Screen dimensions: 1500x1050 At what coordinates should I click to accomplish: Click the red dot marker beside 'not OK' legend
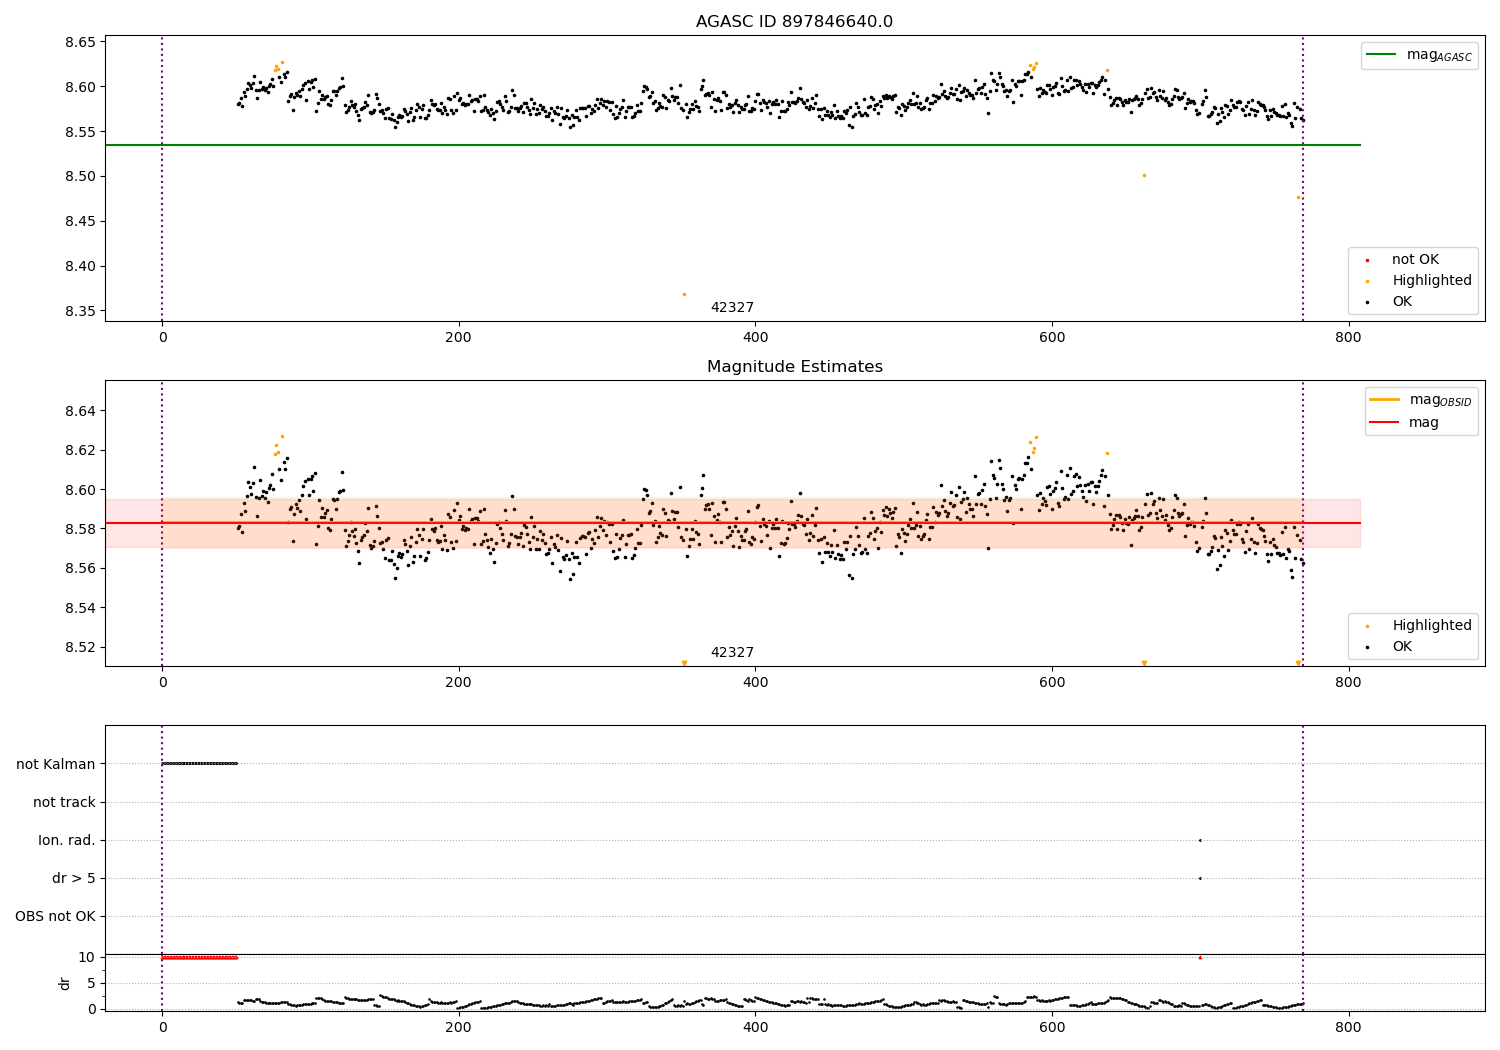pos(1367,260)
